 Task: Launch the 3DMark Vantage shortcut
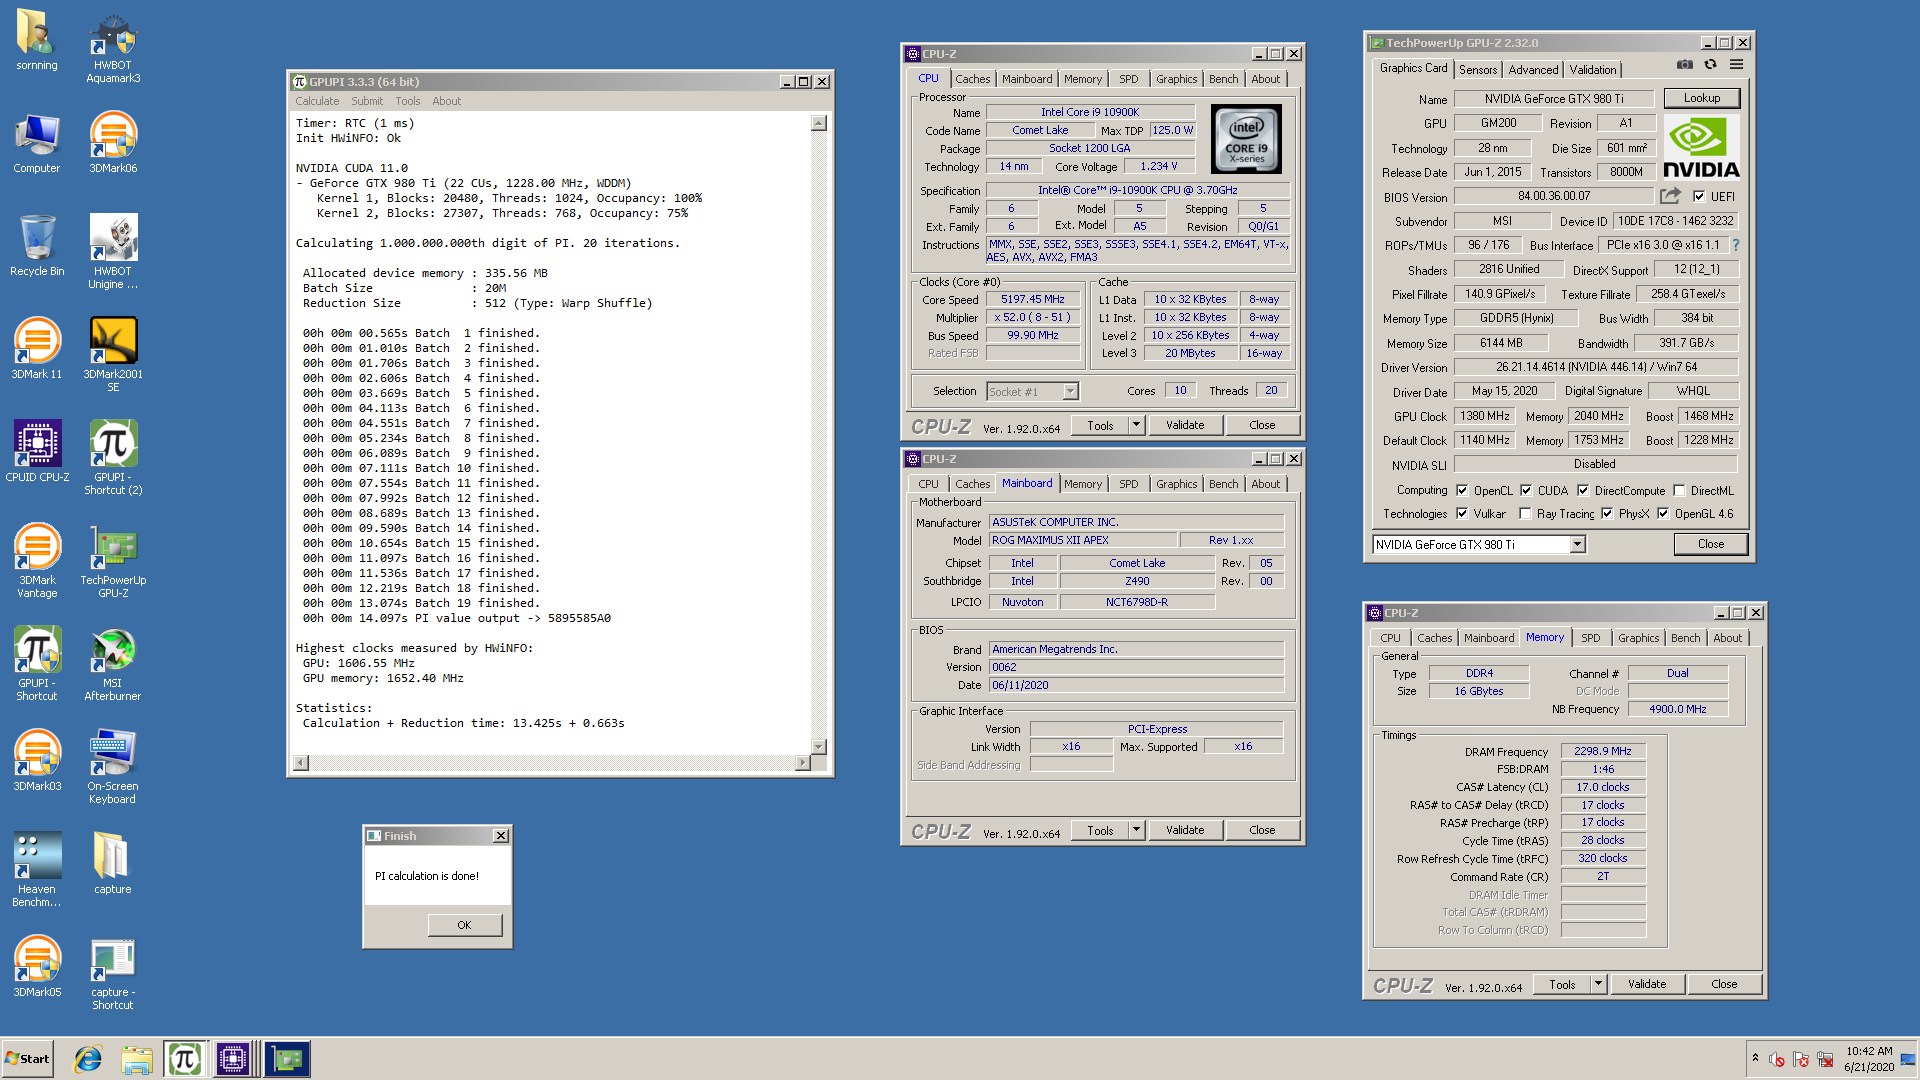[x=37, y=561]
